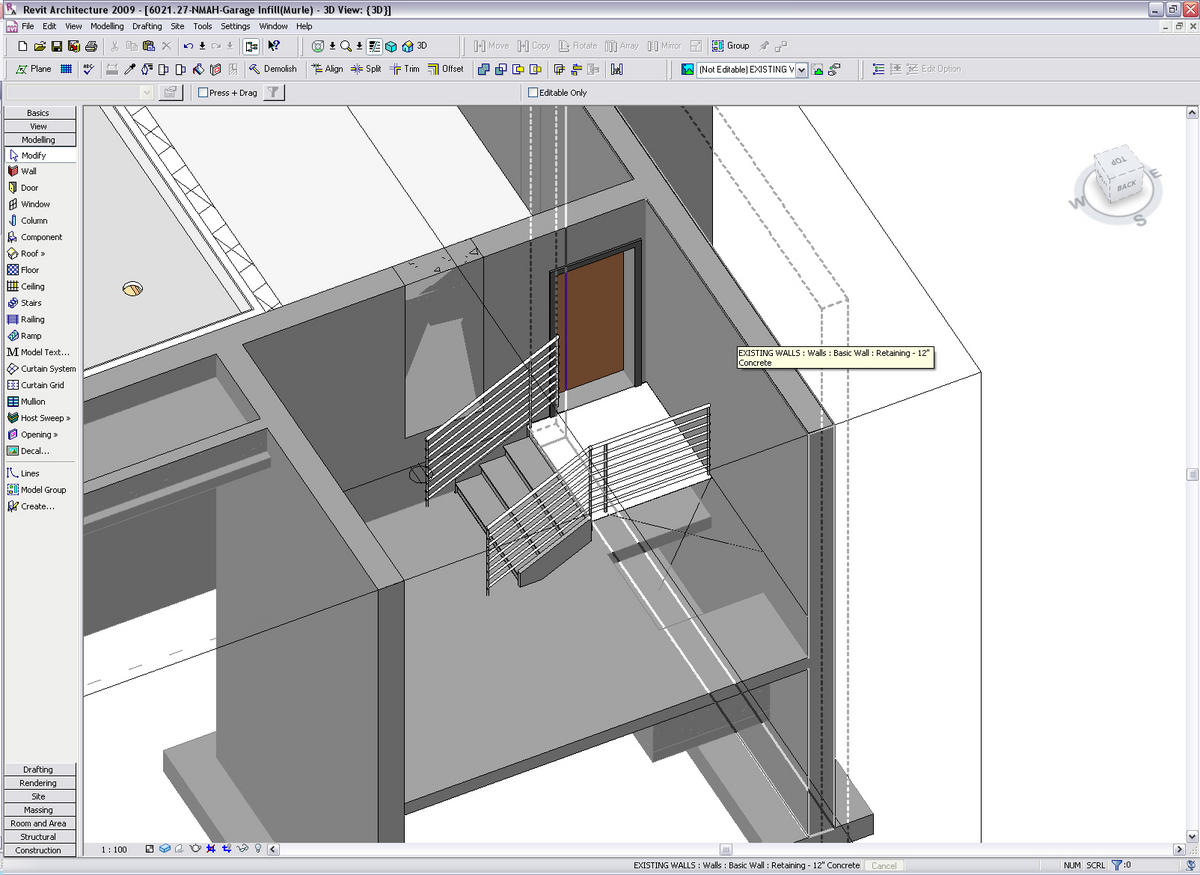
Task: Click the ViewCube BACK face
Action: pyautogui.click(x=1126, y=186)
